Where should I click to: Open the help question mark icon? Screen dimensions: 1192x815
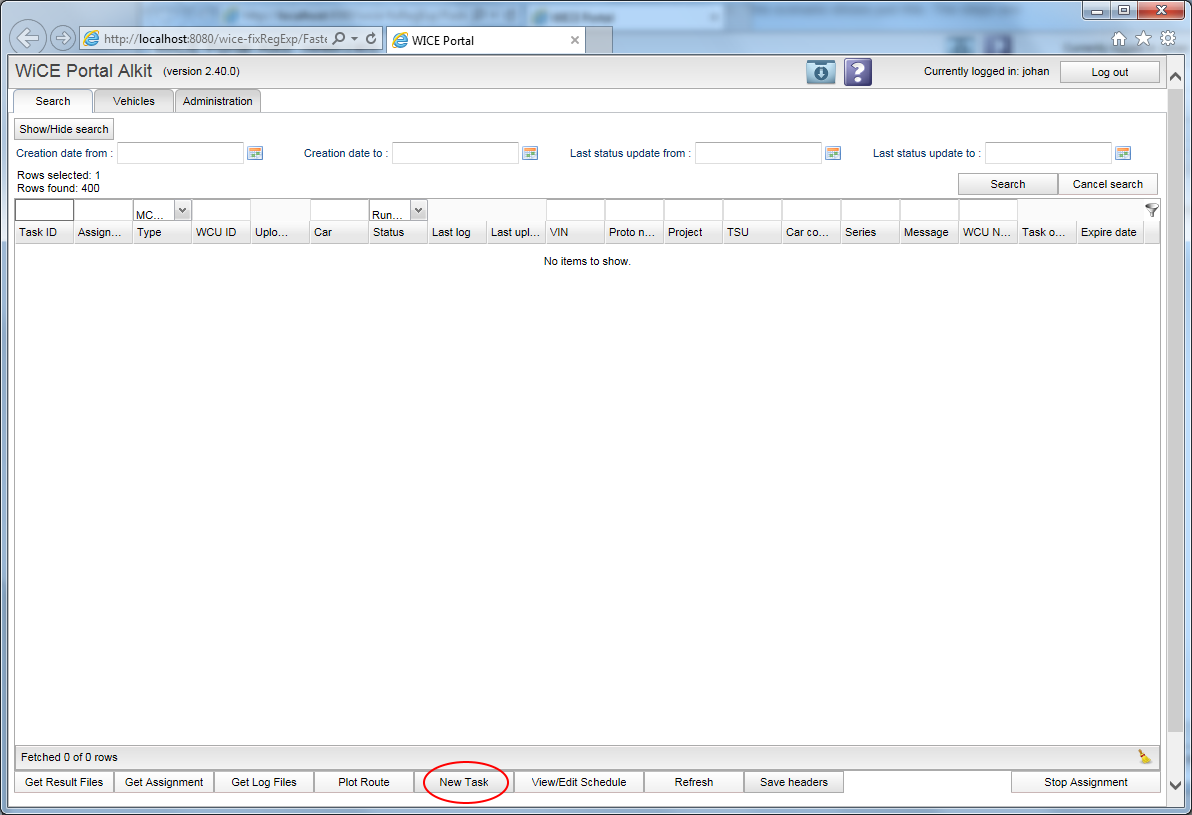pyautogui.click(x=858, y=72)
